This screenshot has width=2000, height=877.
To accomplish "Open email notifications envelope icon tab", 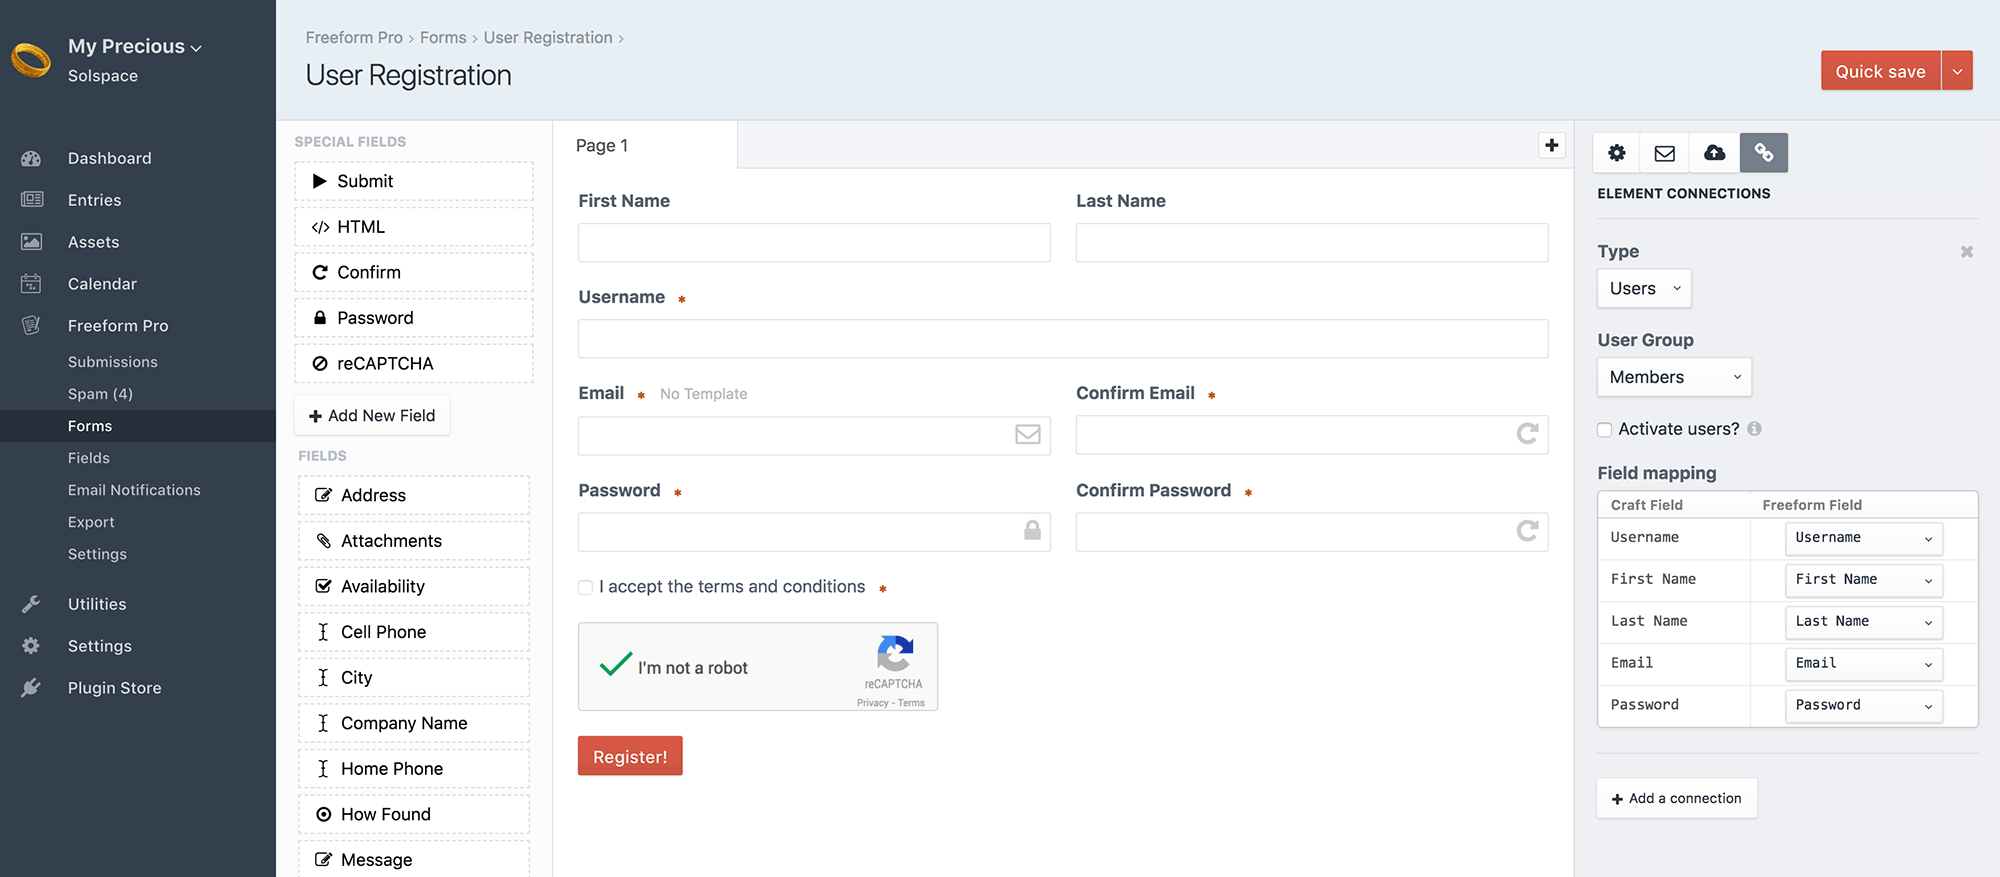I will [x=1665, y=153].
